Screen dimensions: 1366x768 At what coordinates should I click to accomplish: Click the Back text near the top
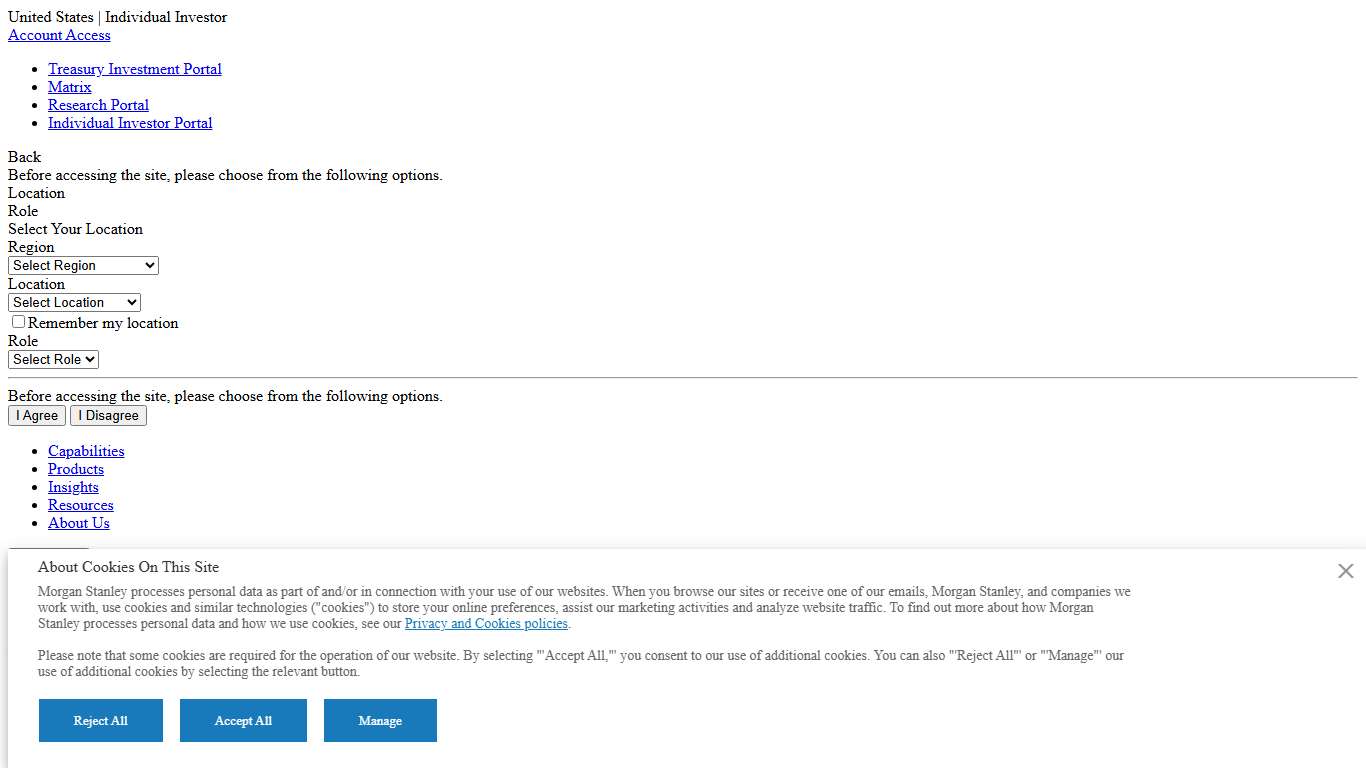[x=25, y=157]
